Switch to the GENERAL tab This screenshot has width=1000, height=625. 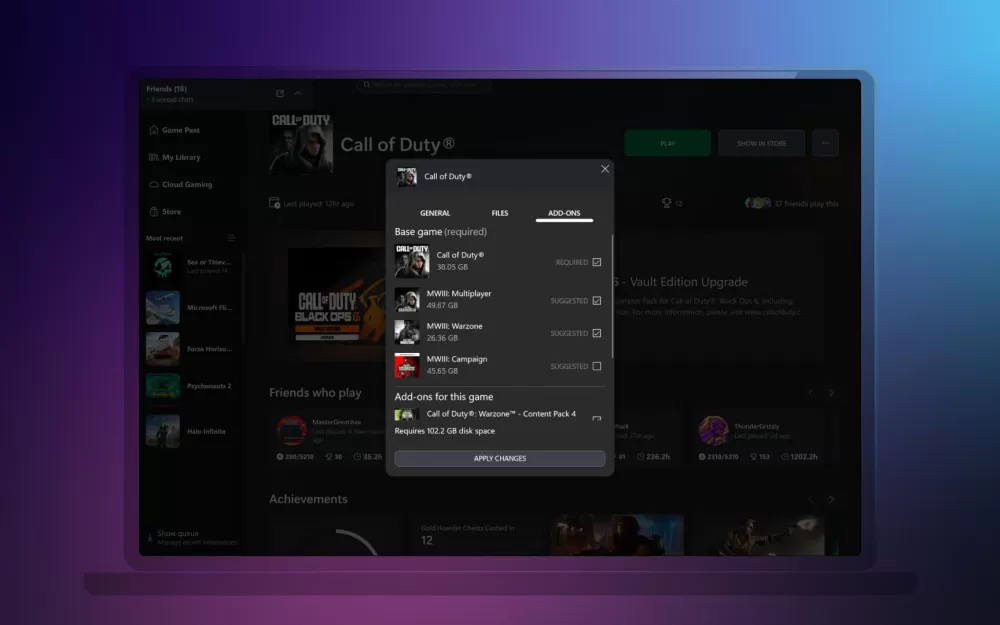[435, 213]
